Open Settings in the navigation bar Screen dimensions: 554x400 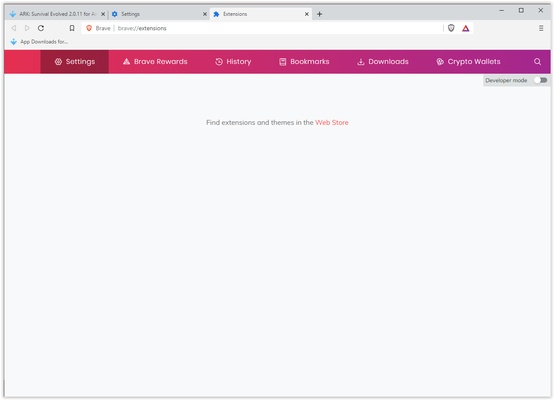tap(75, 62)
